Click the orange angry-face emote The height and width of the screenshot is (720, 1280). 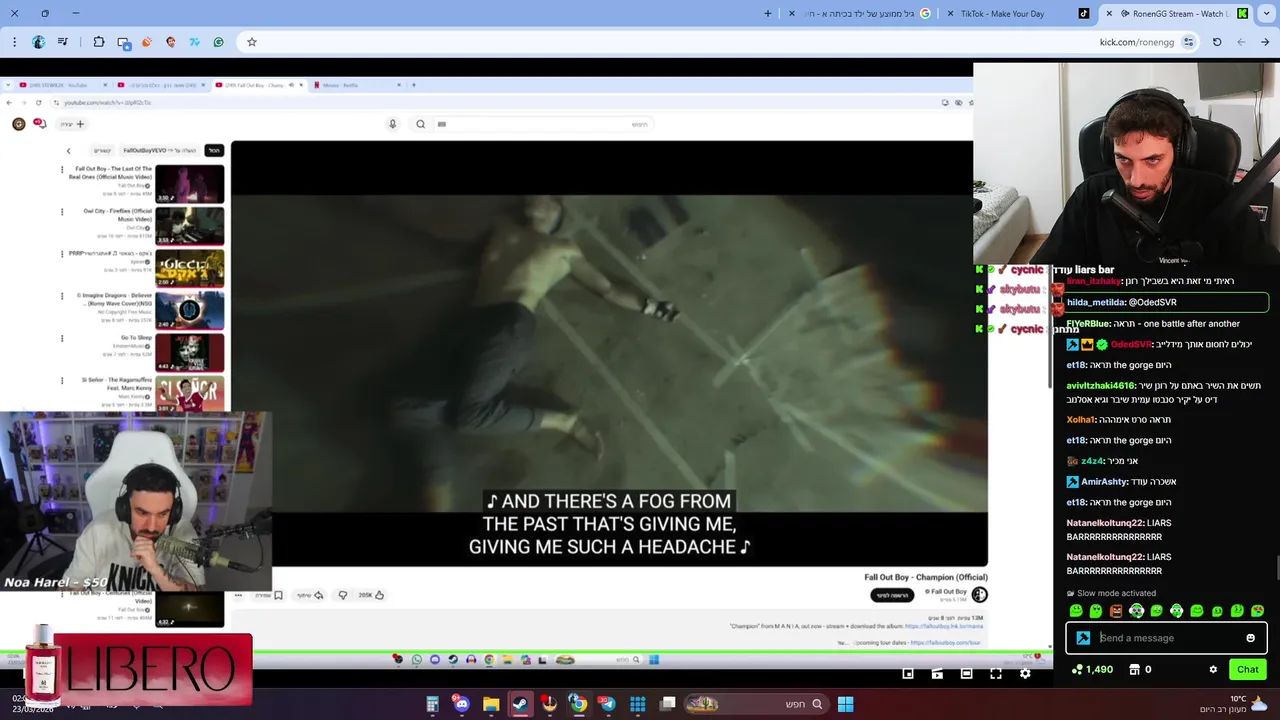(1116, 611)
